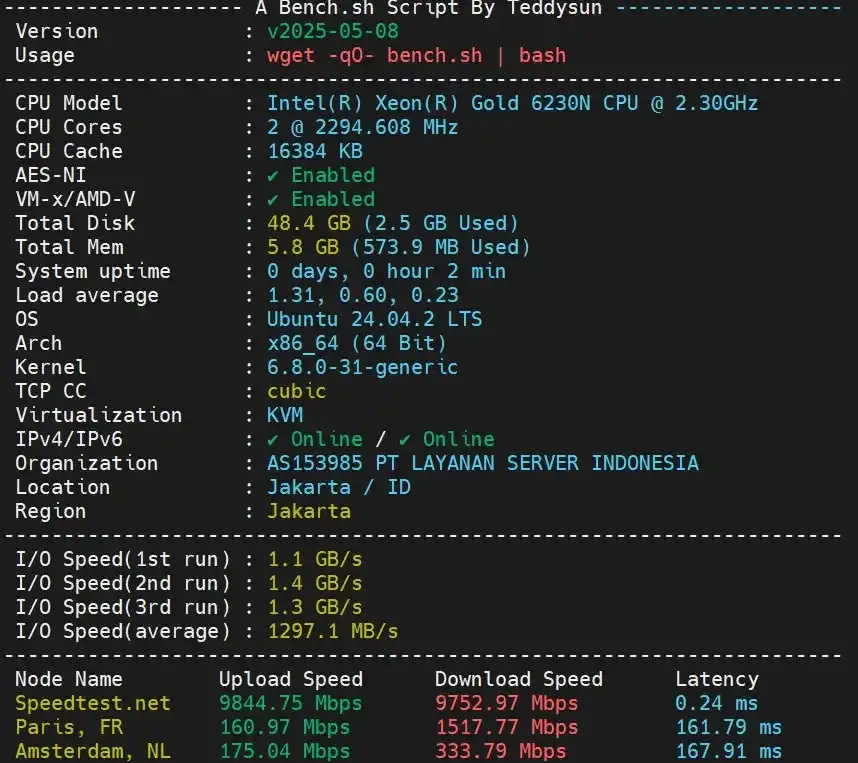The image size is (858, 763).
Task: Click the I/O Speed 2nd run value 1.4 GB/s
Action: point(315,583)
